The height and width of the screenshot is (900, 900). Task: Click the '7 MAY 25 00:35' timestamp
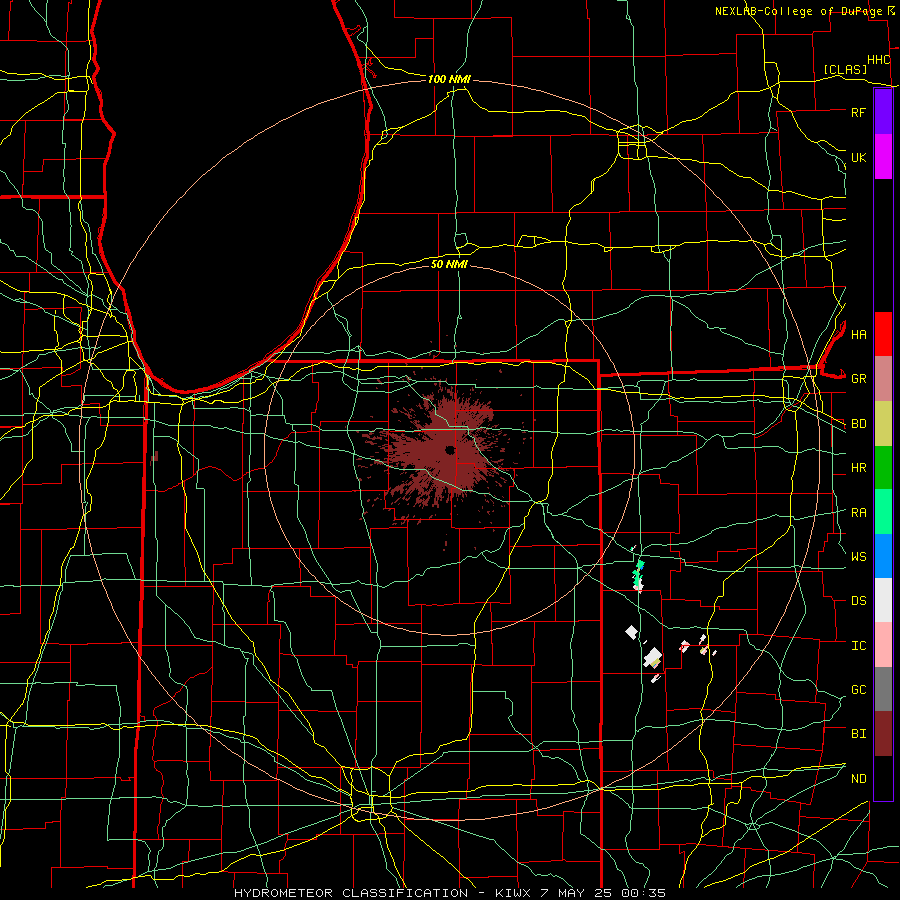tap(603, 893)
